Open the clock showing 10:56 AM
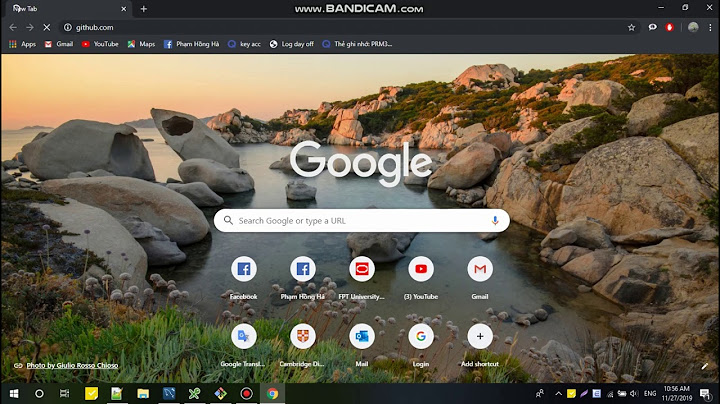The image size is (720, 404). coord(677,393)
